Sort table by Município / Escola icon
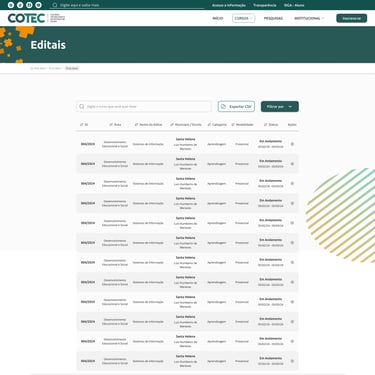Viewport: 375px width, 375px height. [172, 124]
